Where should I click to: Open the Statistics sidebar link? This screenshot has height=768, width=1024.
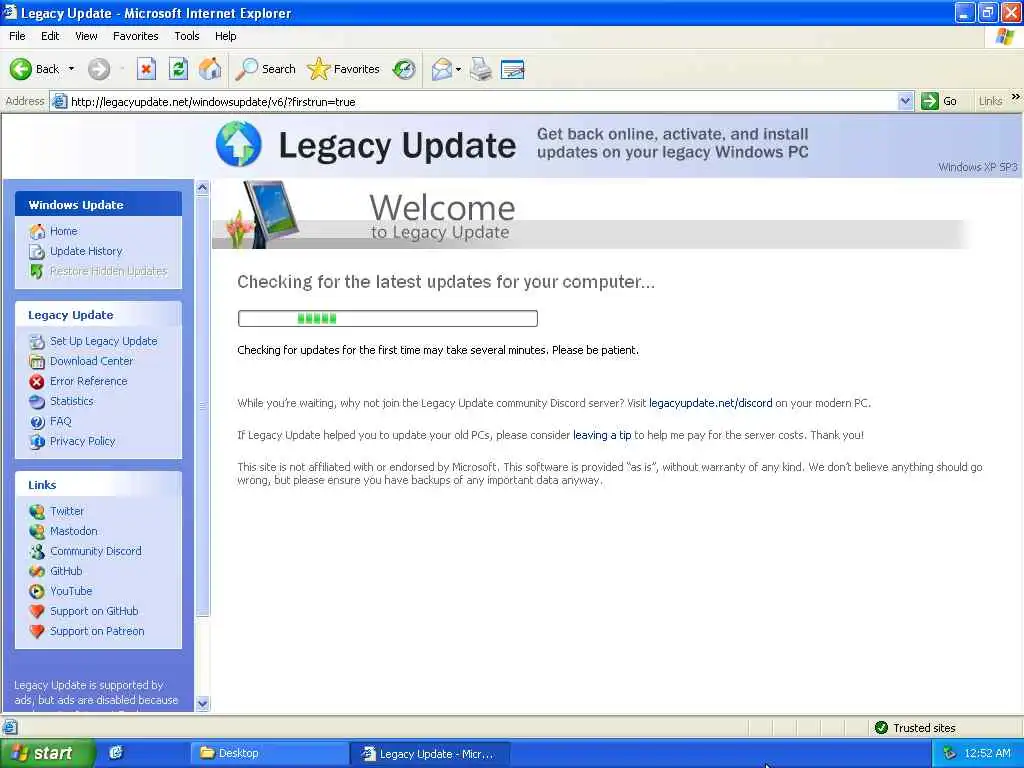[72, 402]
